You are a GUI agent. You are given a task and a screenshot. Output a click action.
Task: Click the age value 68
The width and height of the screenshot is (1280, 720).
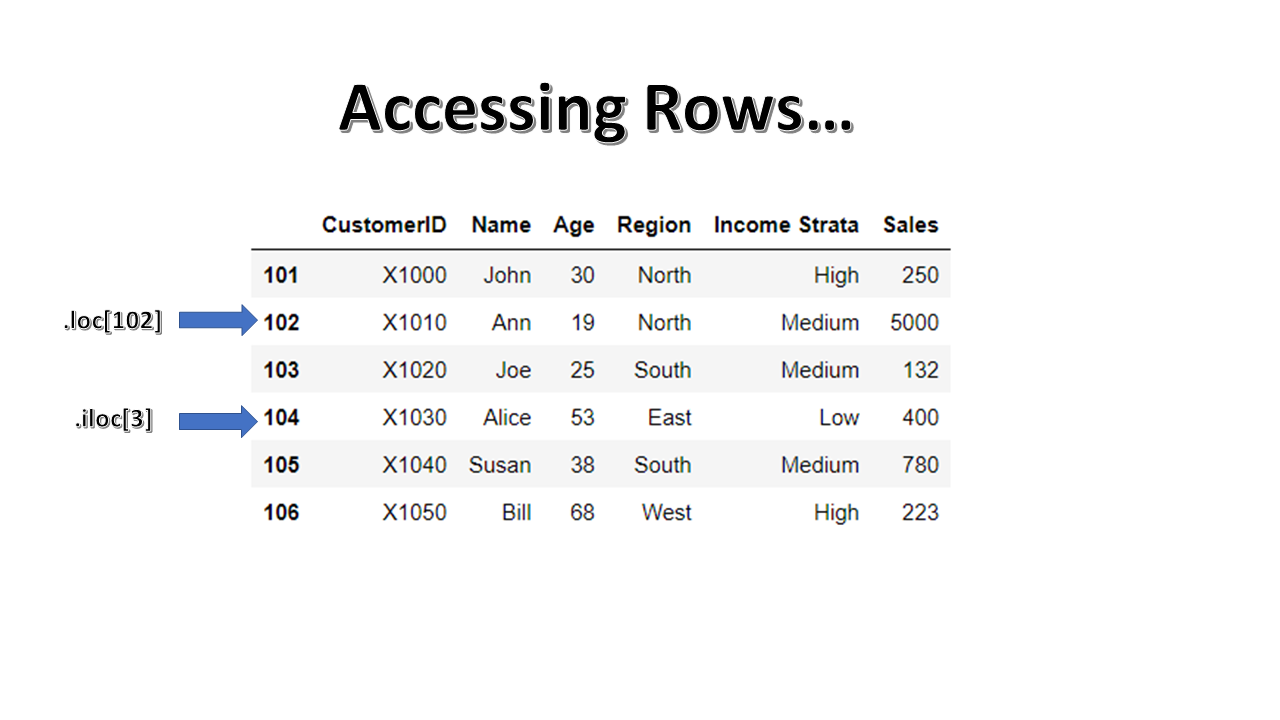point(582,512)
